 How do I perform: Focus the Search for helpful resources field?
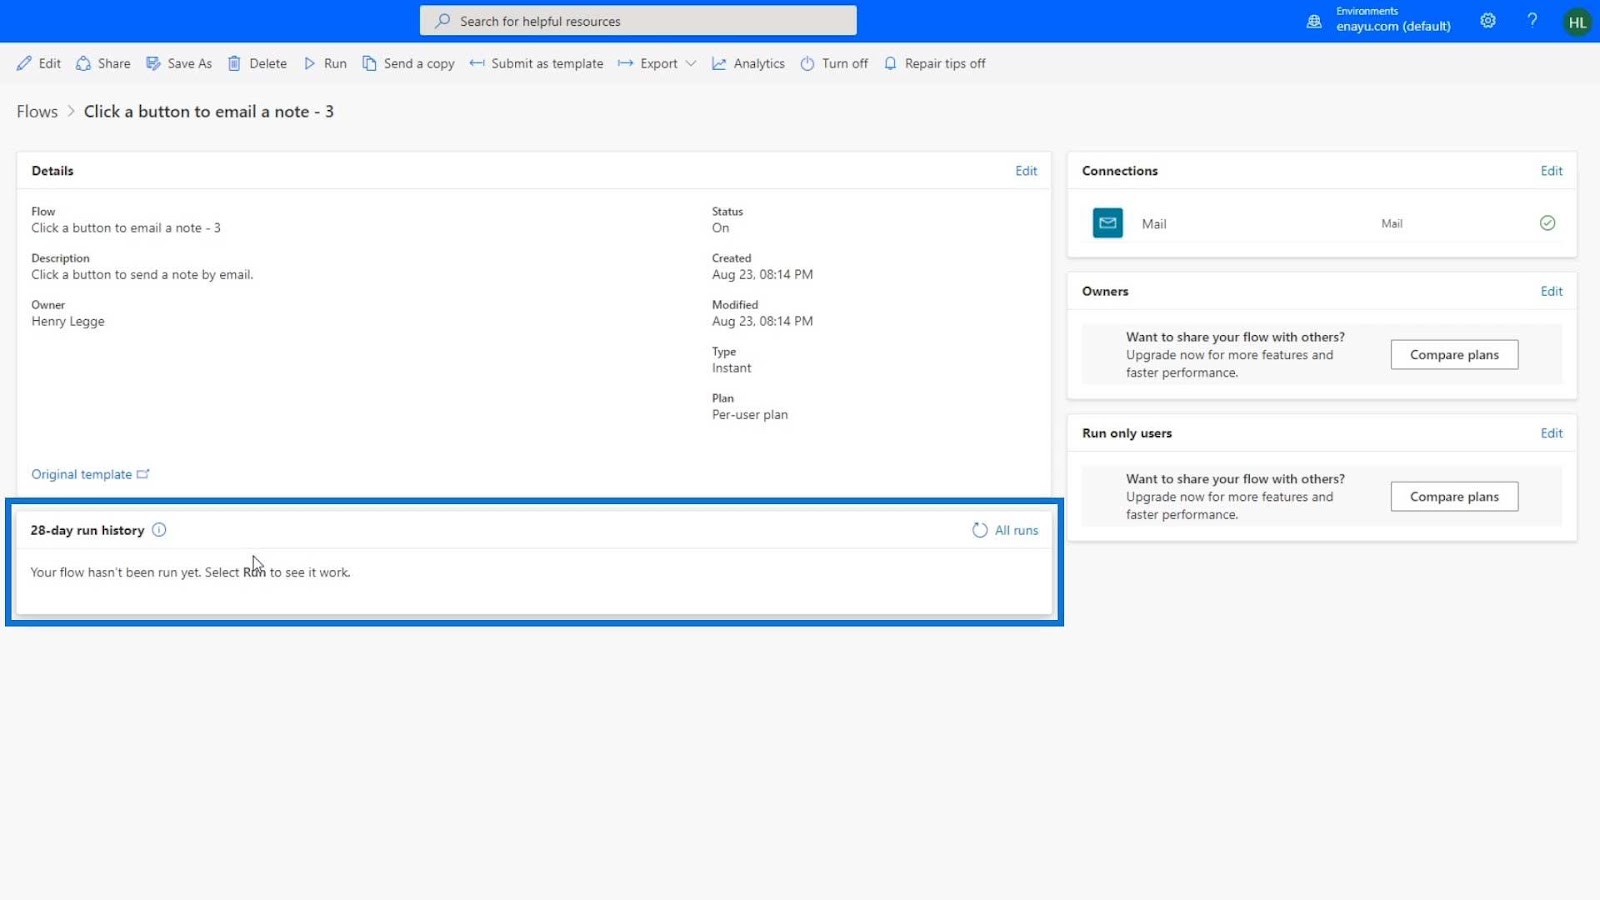click(x=638, y=20)
